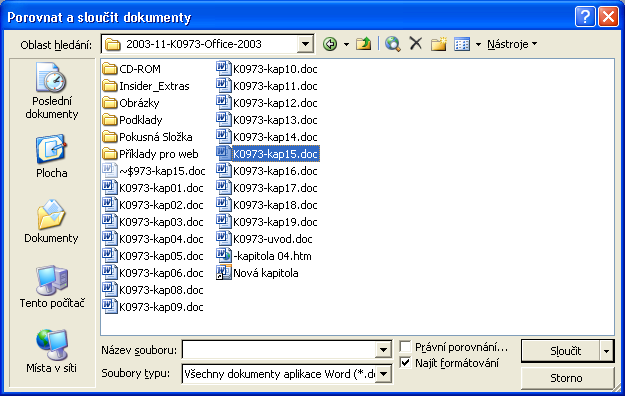This screenshot has height=396, width=625.
Task: Select file K0973-kap11.doc
Action: [267, 86]
